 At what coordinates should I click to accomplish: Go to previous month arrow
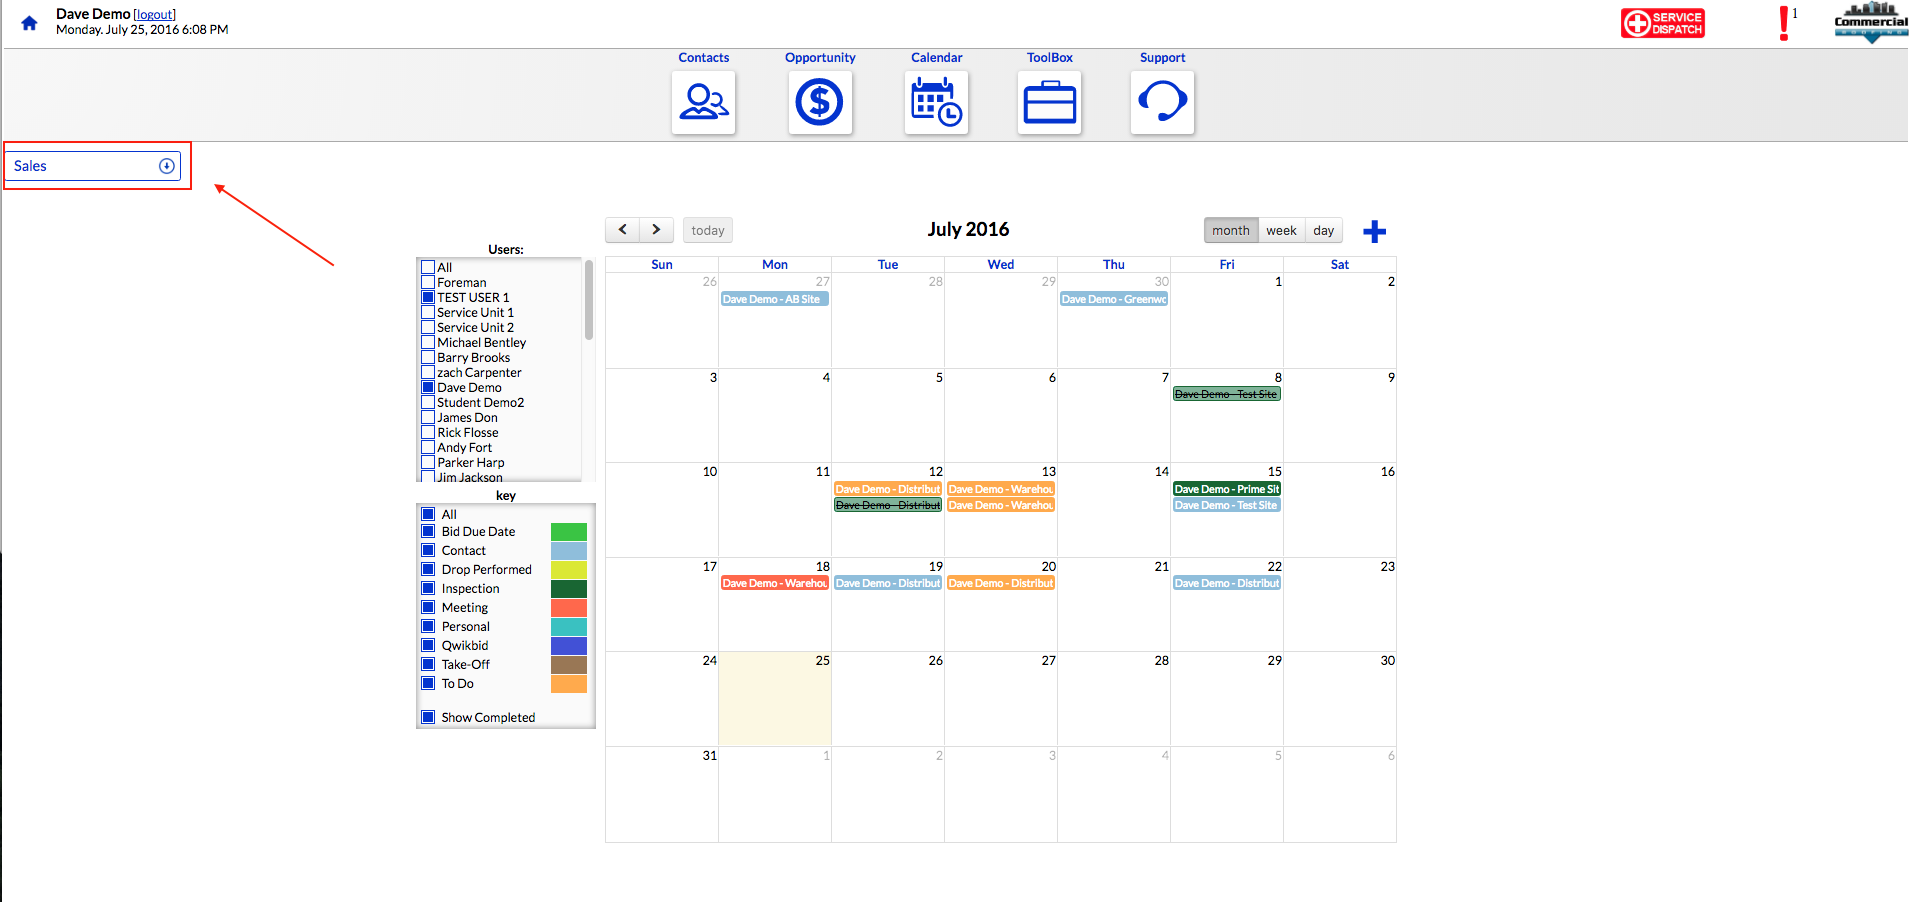point(622,230)
